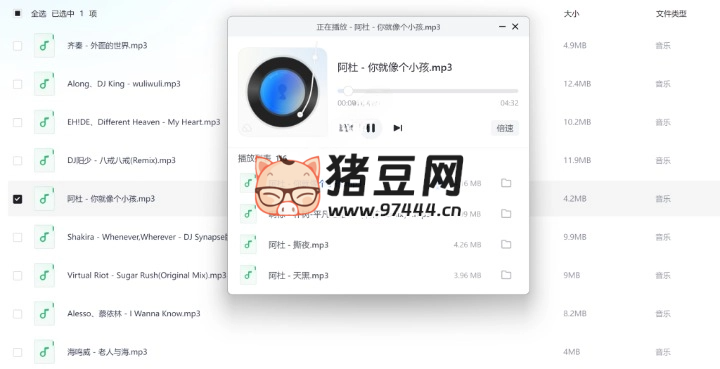Play 阿杜 - 天黑.mp3 from the playlist

298,275
